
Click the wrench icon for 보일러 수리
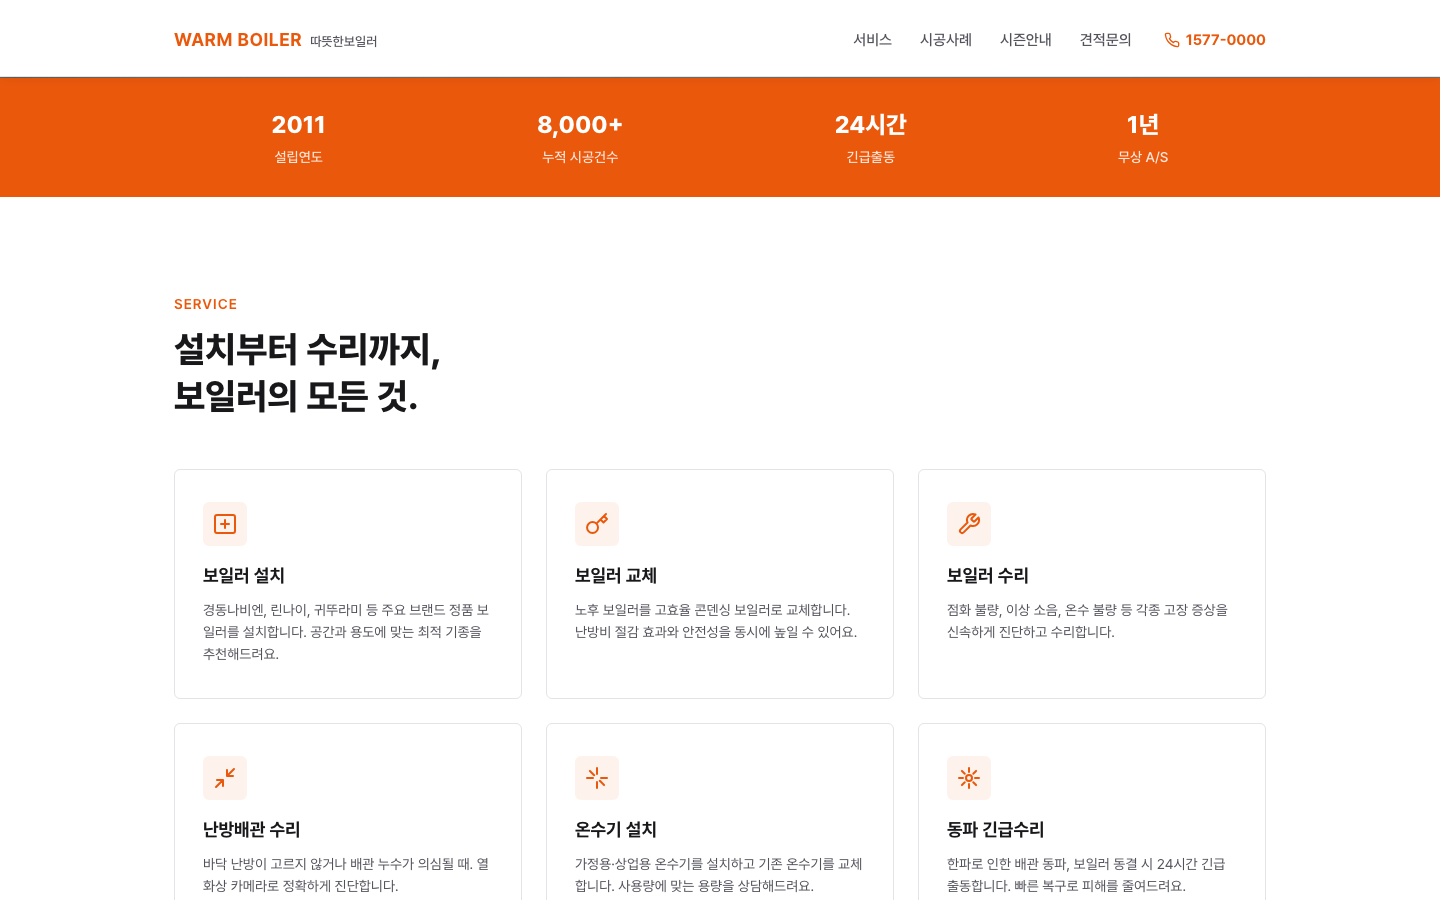[x=969, y=524]
